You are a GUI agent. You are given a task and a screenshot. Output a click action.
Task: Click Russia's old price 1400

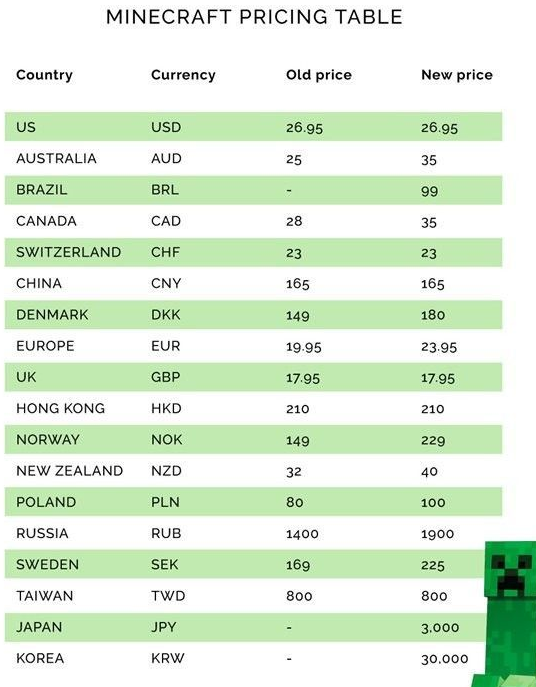pos(302,534)
